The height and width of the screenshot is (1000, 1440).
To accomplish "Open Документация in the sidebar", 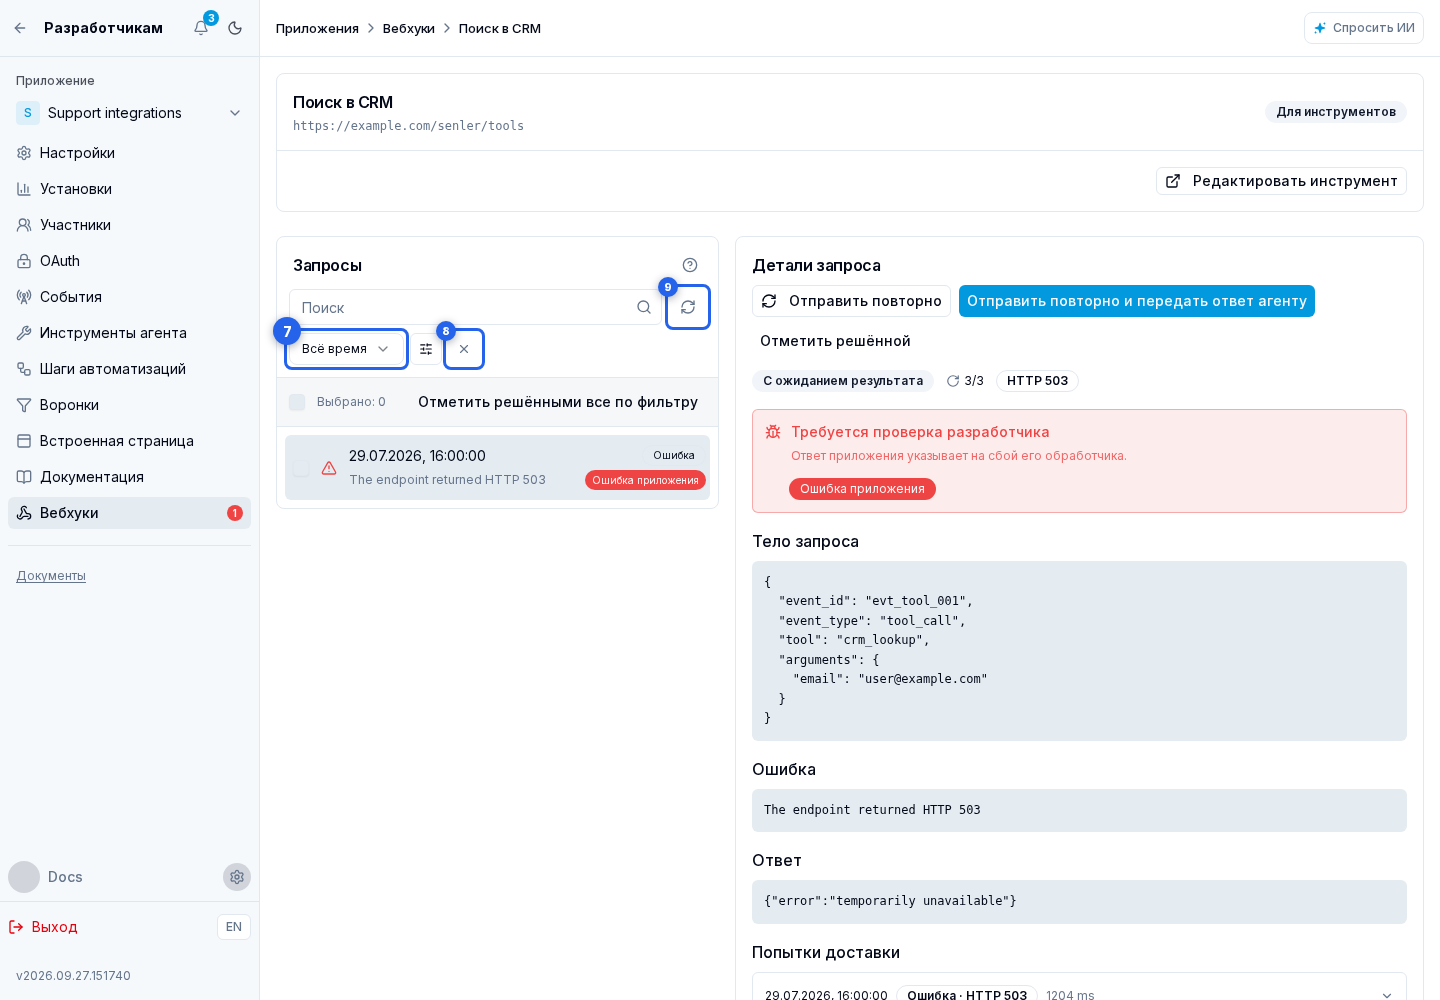I will pyautogui.click(x=130, y=477).
